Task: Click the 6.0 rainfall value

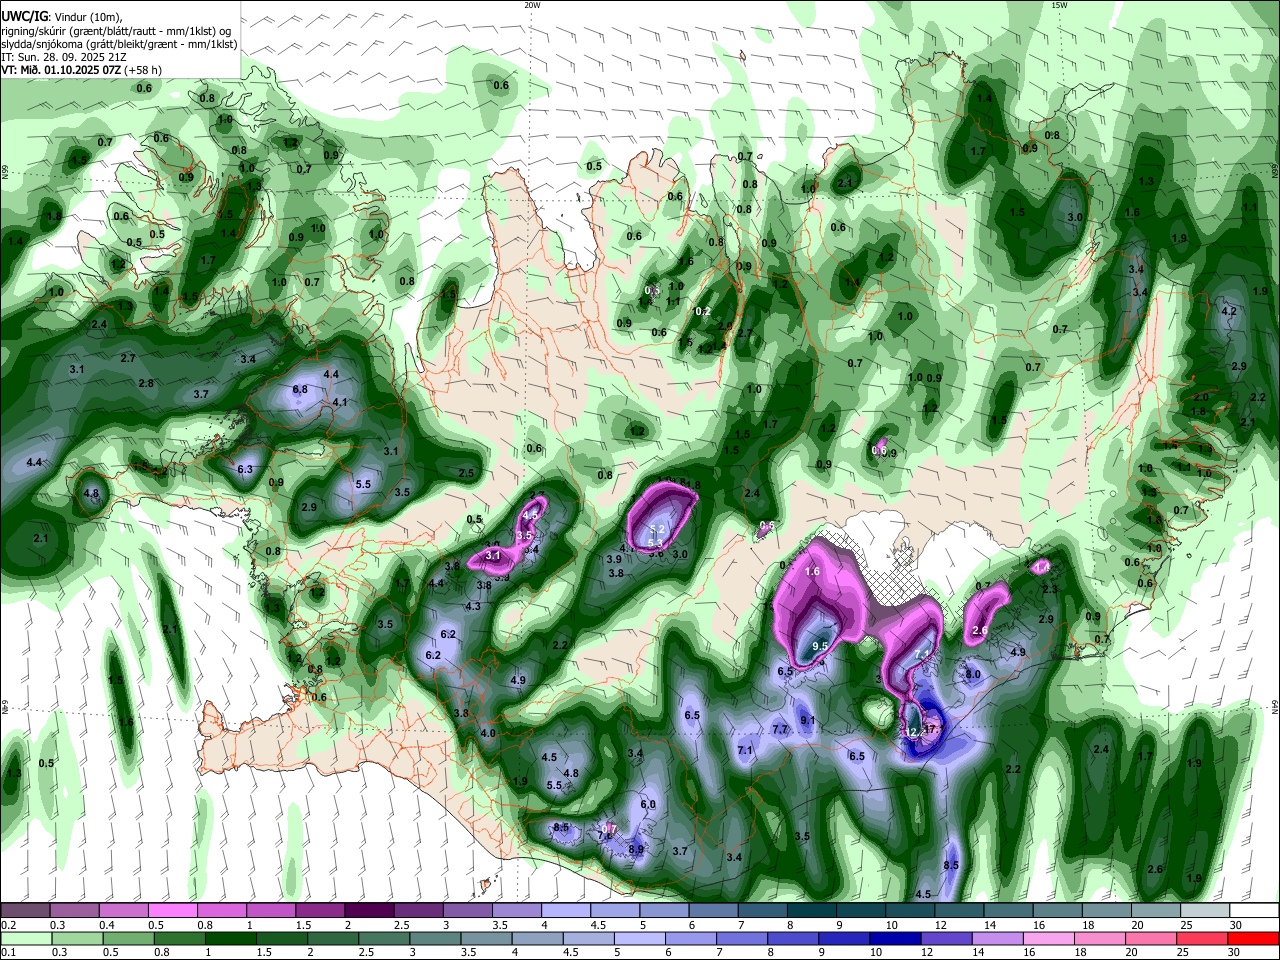Action: 648,804
